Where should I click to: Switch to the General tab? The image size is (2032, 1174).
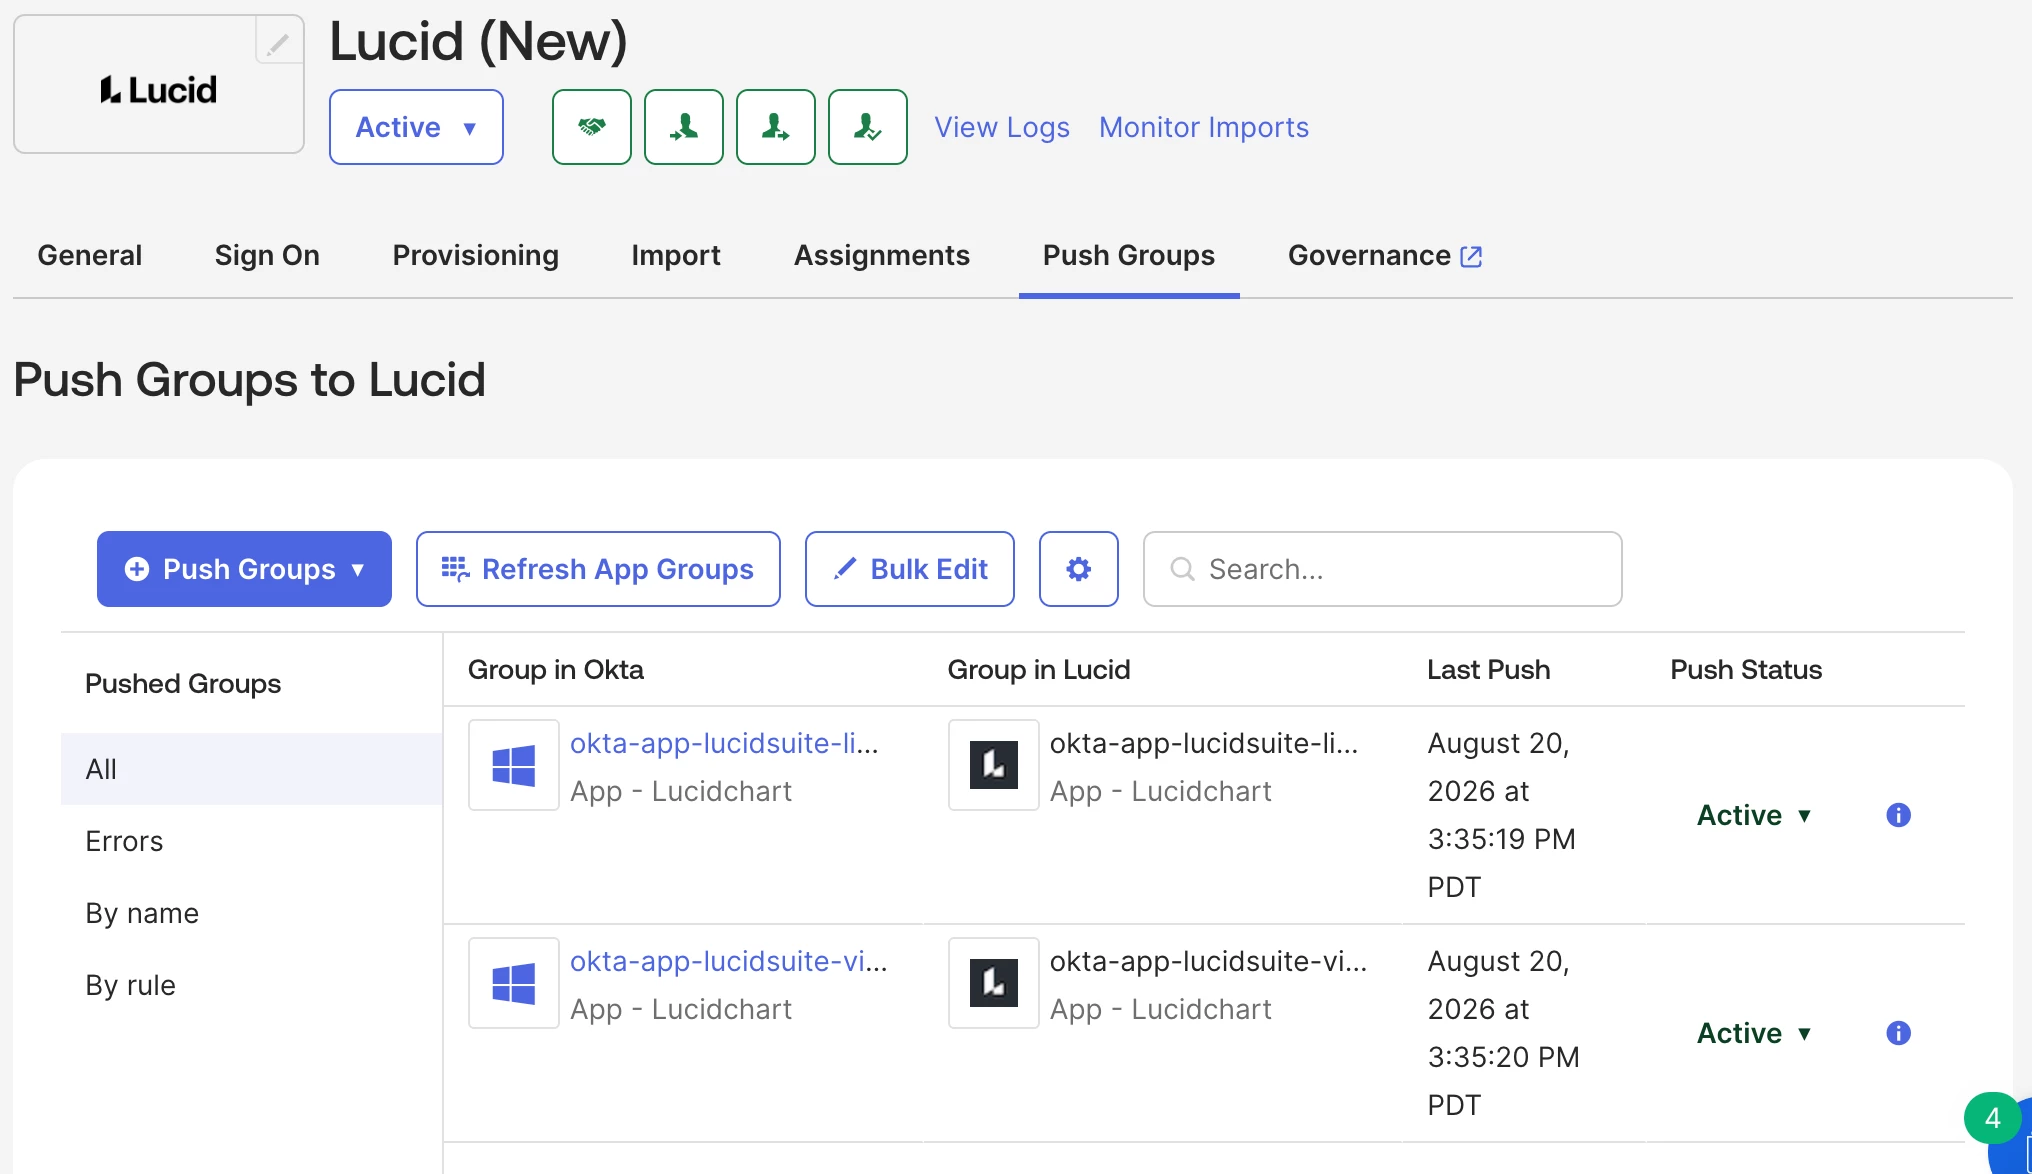coord(90,256)
